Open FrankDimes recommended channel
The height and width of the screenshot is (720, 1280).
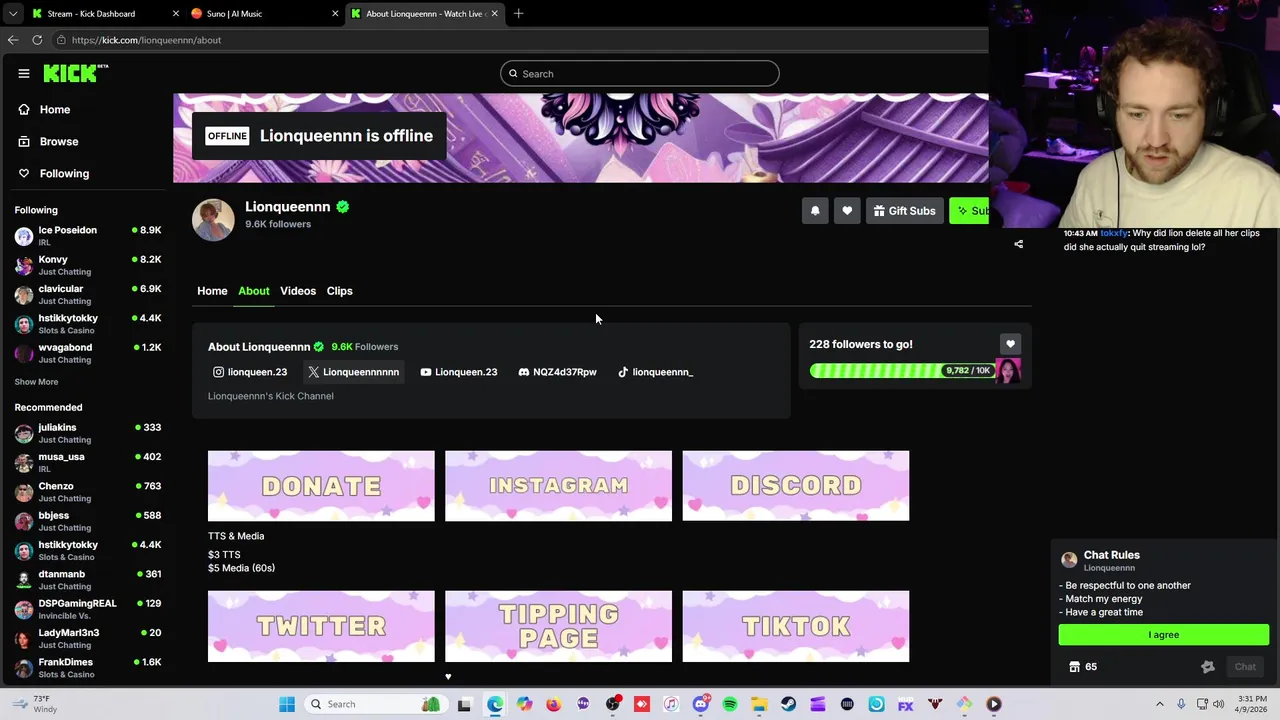(88, 668)
